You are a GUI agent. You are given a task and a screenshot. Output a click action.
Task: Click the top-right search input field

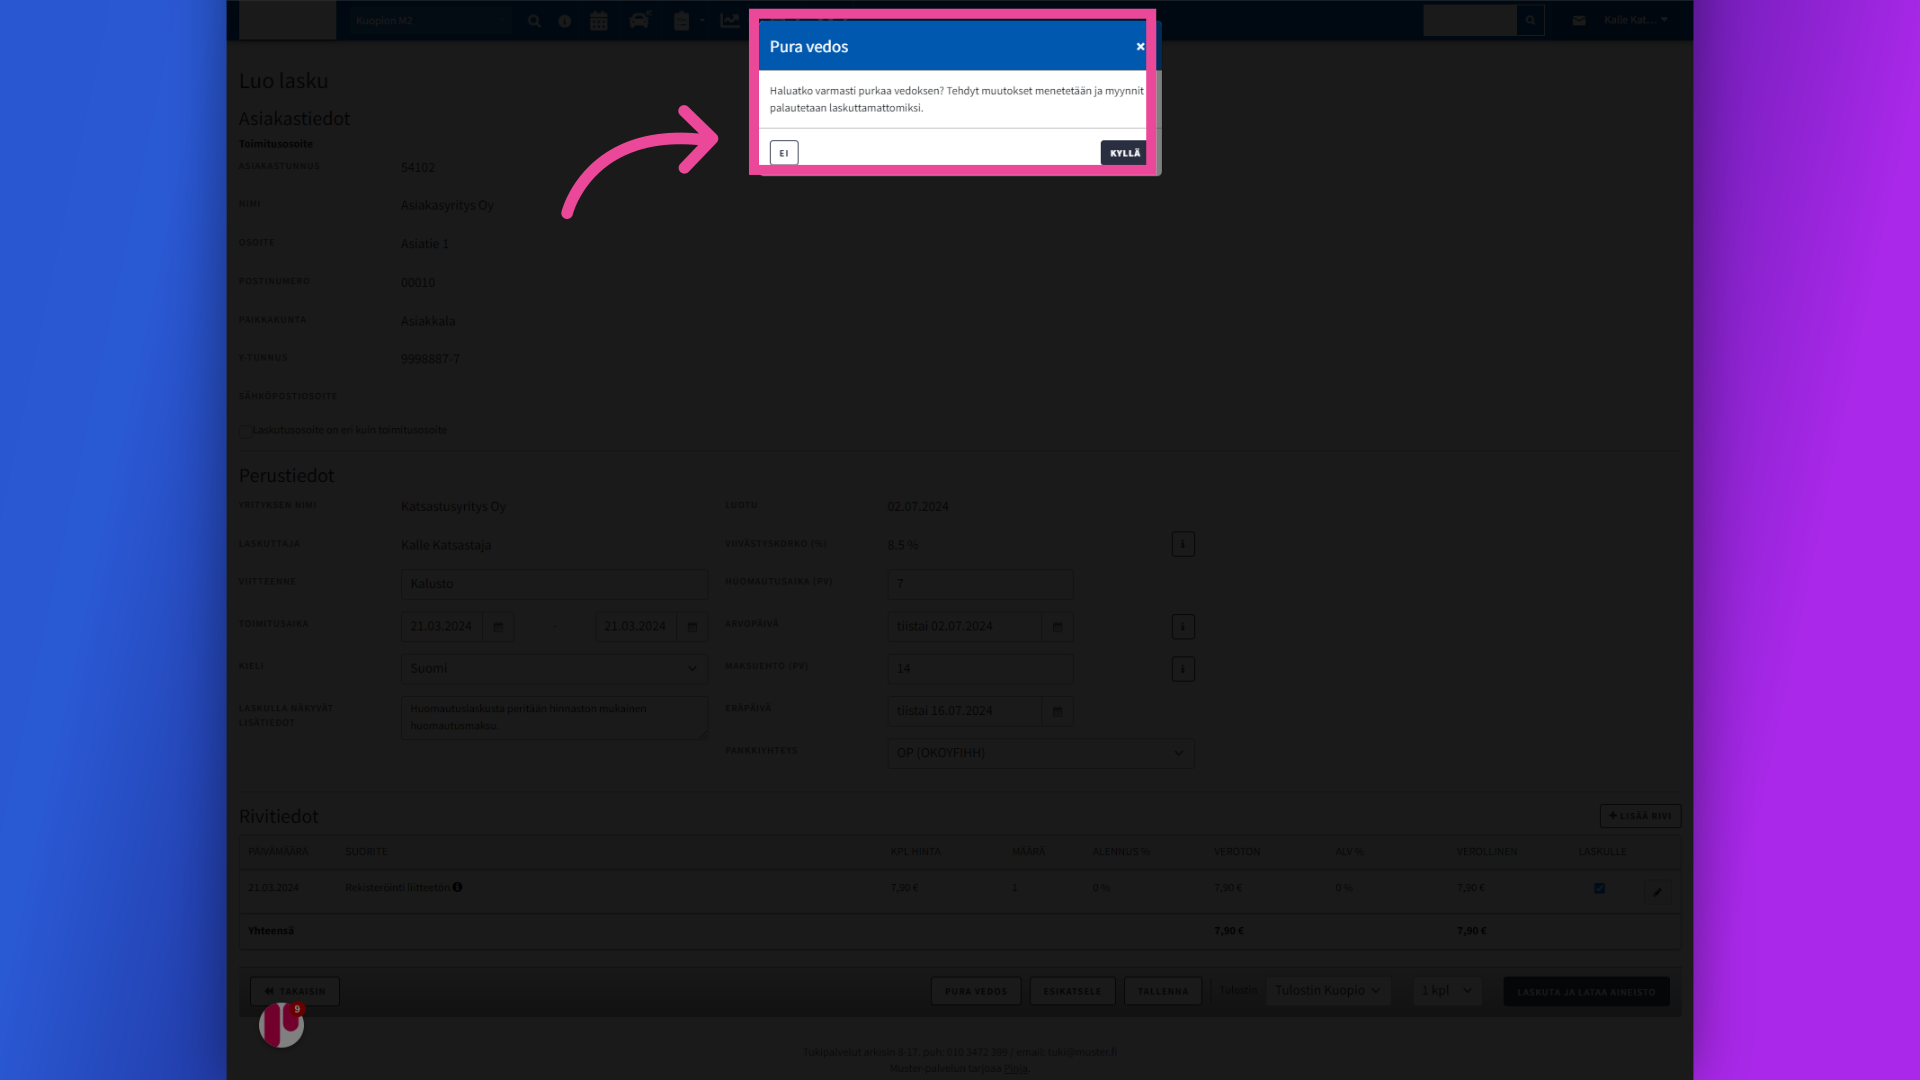1470,20
